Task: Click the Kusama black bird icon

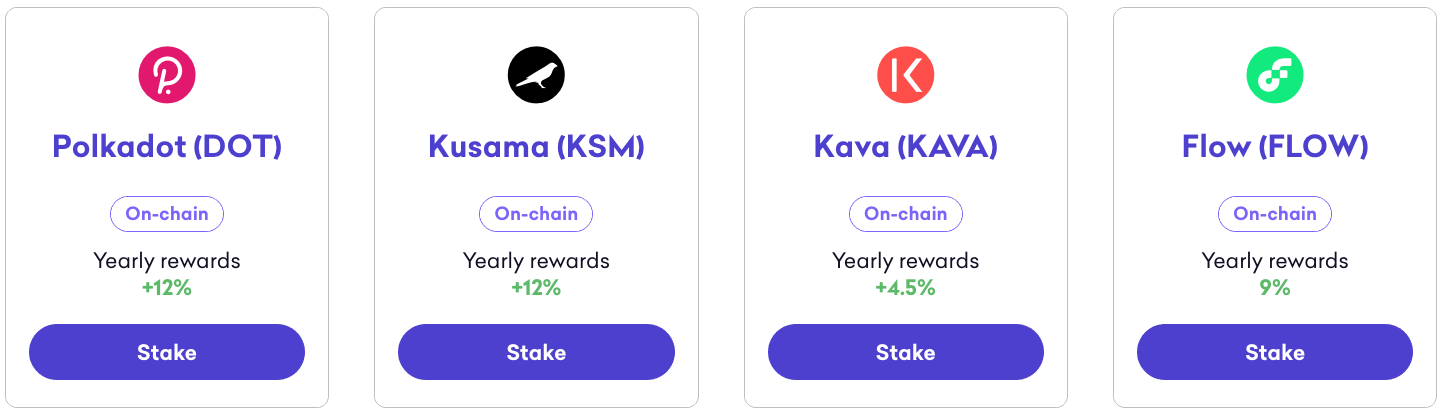Action: 536,74
